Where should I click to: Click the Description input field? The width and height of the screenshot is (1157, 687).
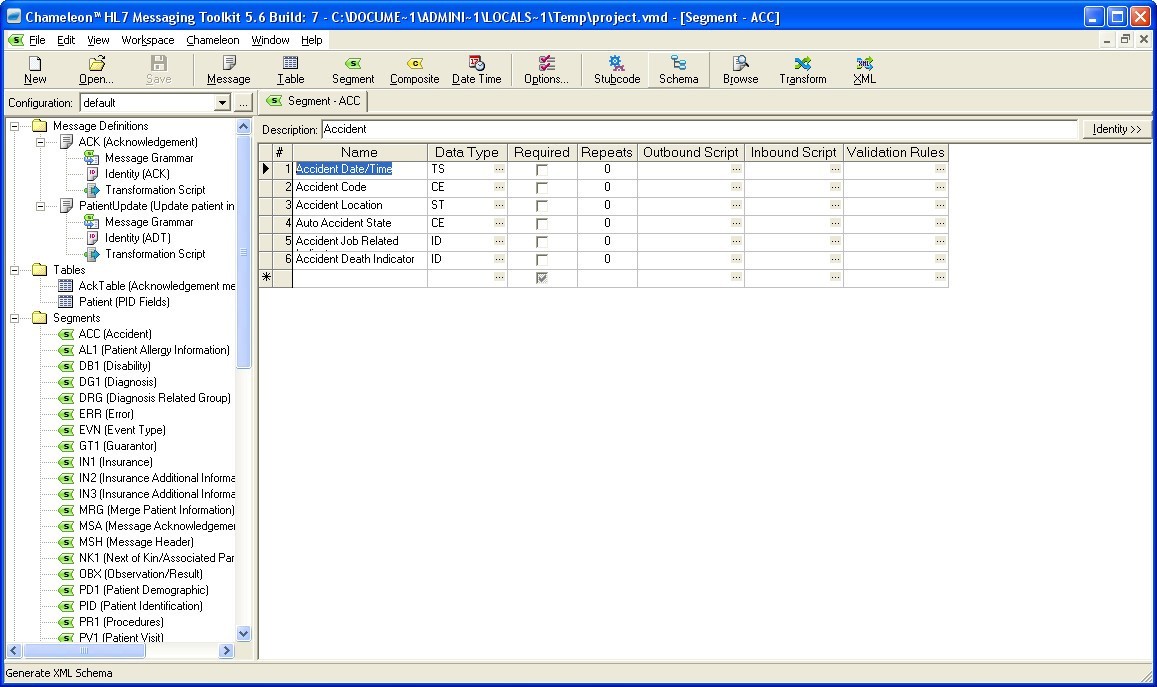click(700, 129)
